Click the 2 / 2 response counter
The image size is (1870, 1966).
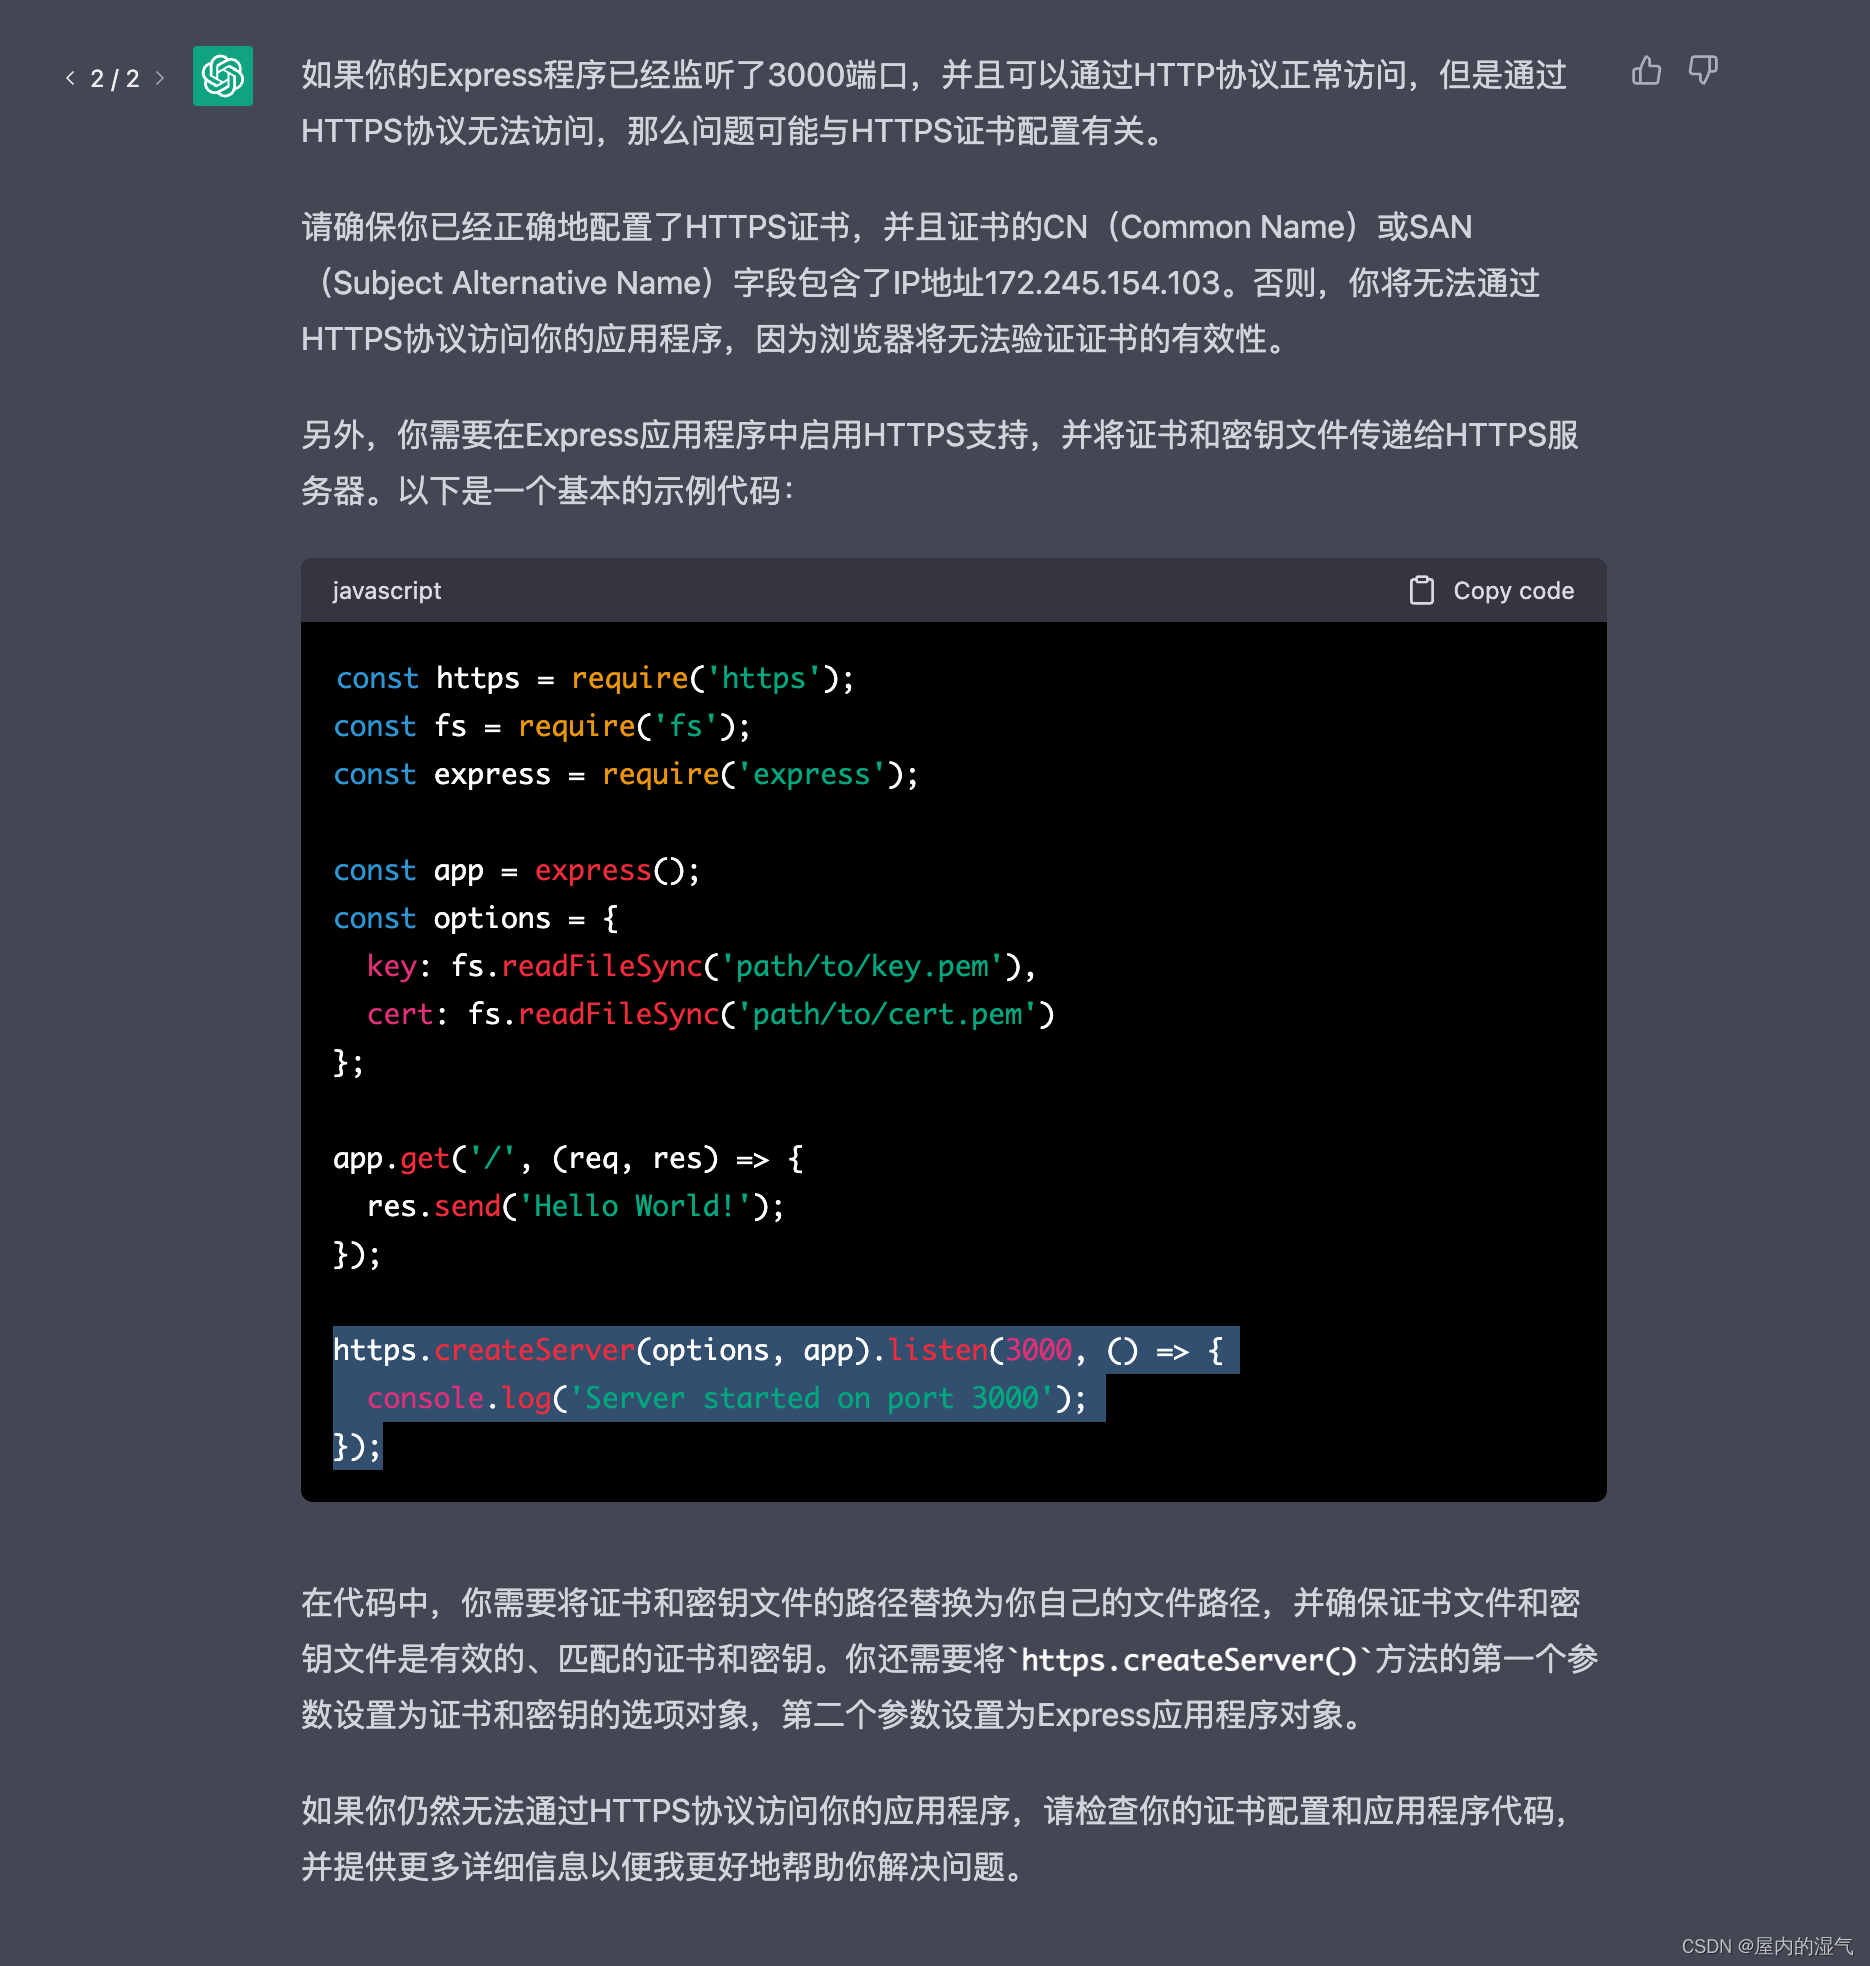click(115, 78)
